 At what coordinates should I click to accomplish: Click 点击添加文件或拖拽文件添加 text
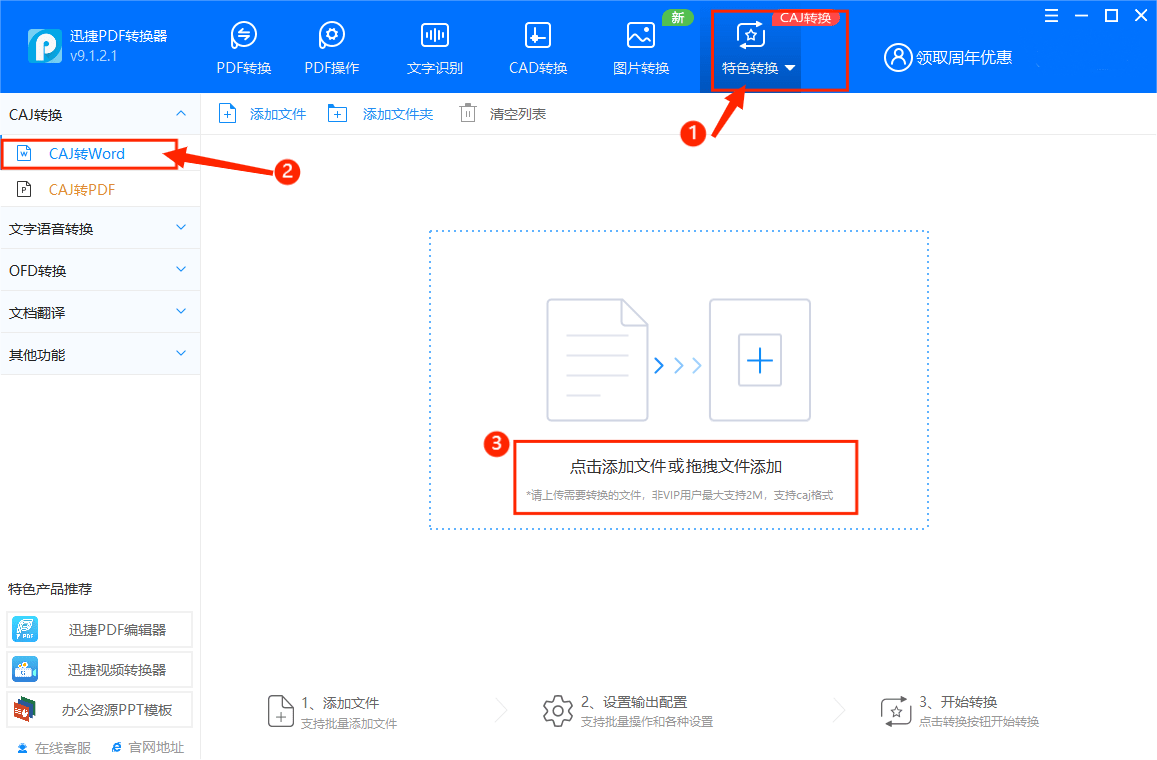676,466
